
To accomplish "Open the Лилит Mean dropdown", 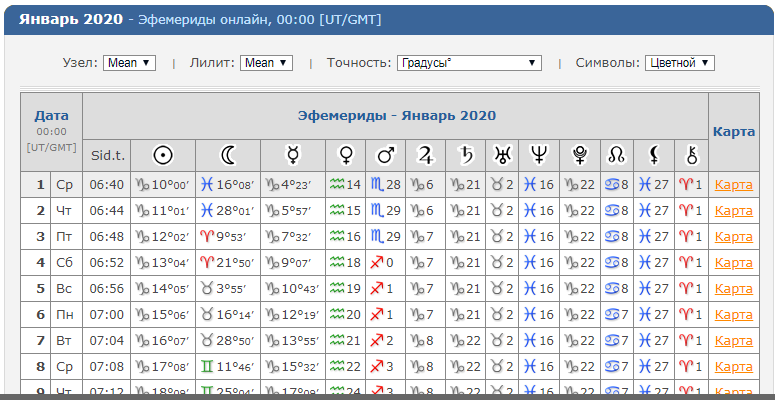I will pos(266,63).
